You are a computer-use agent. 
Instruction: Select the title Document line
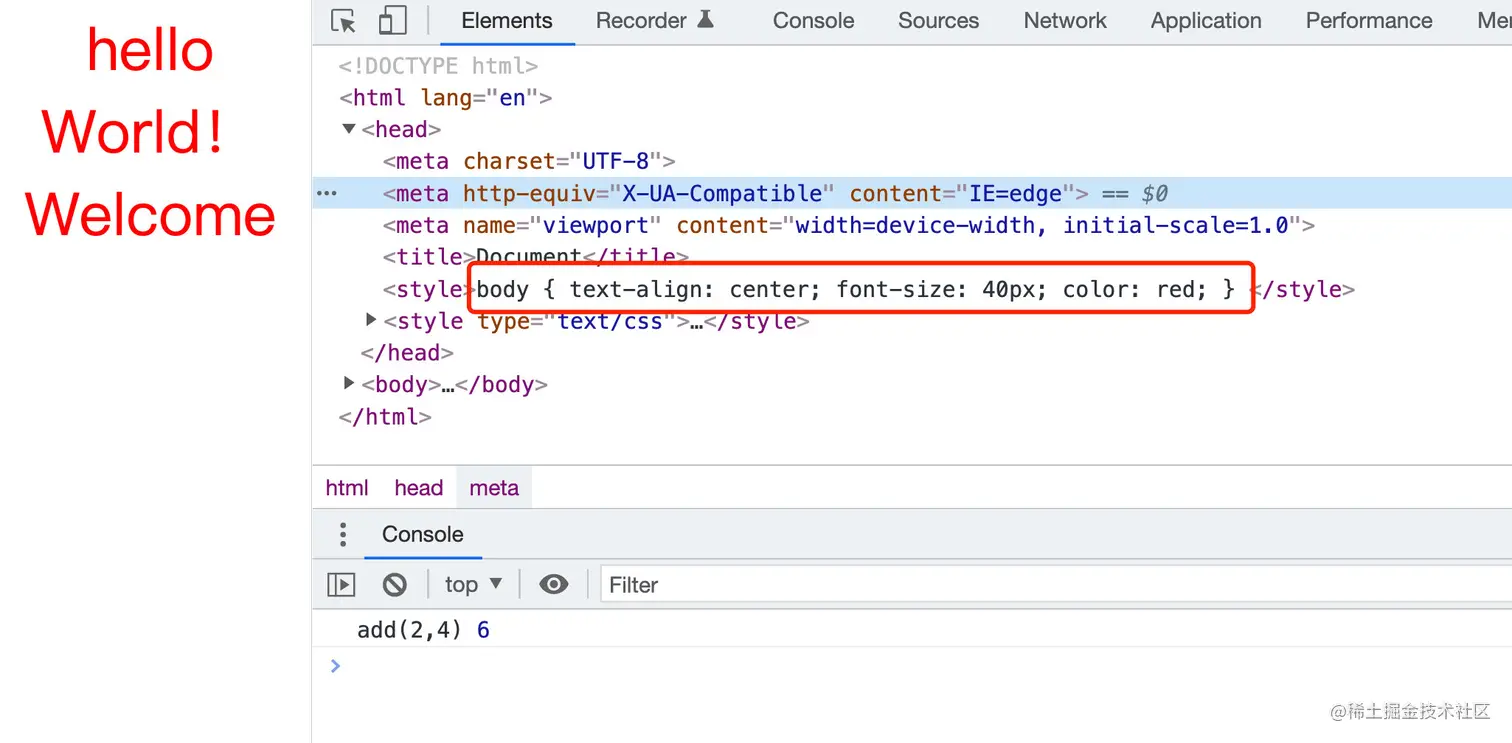pos(536,257)
